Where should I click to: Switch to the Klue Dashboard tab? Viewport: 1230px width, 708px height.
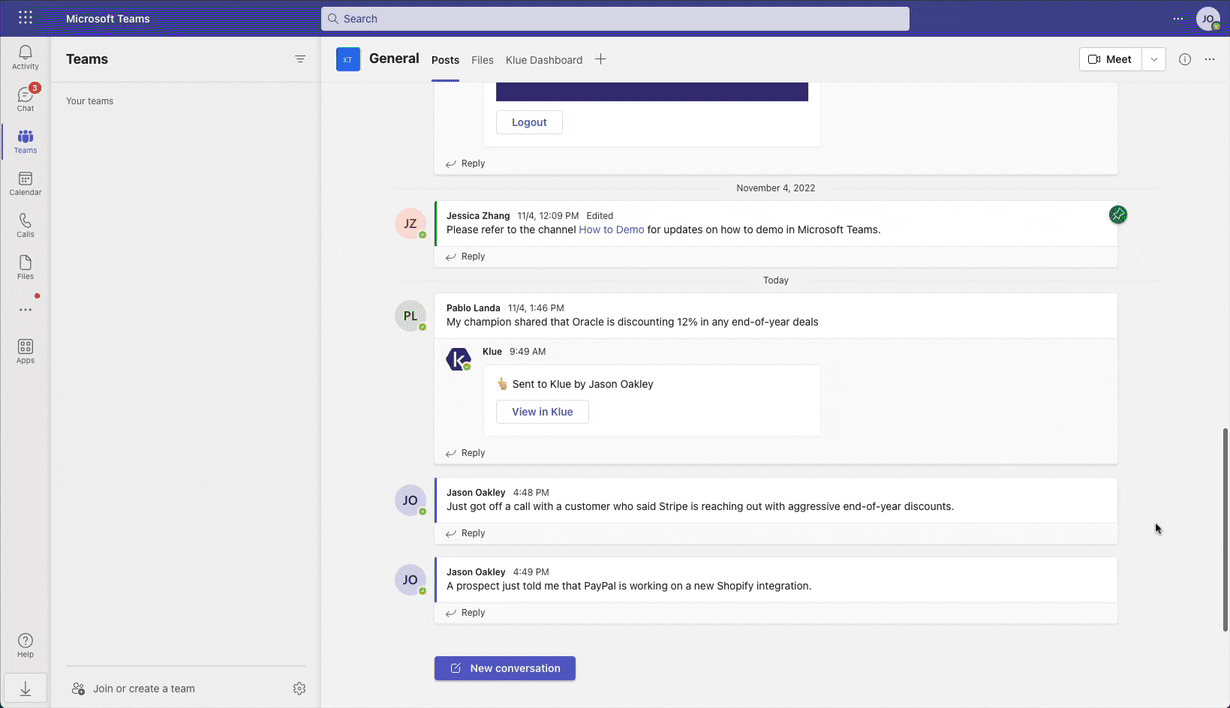544,60
